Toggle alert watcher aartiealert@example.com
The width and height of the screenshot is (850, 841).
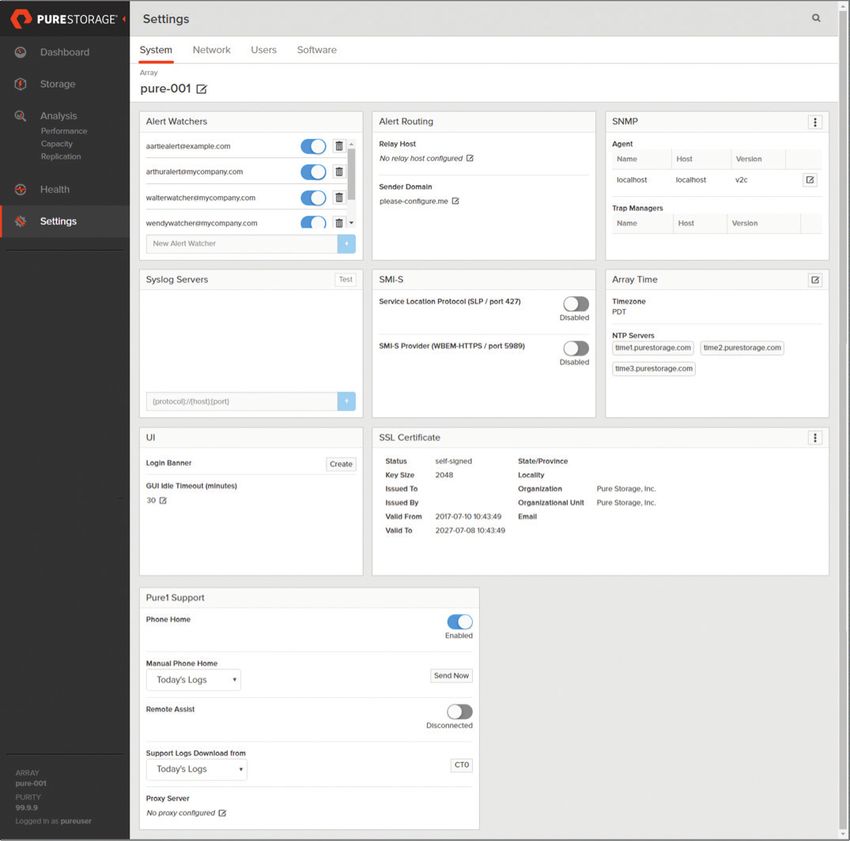[313, 146]
